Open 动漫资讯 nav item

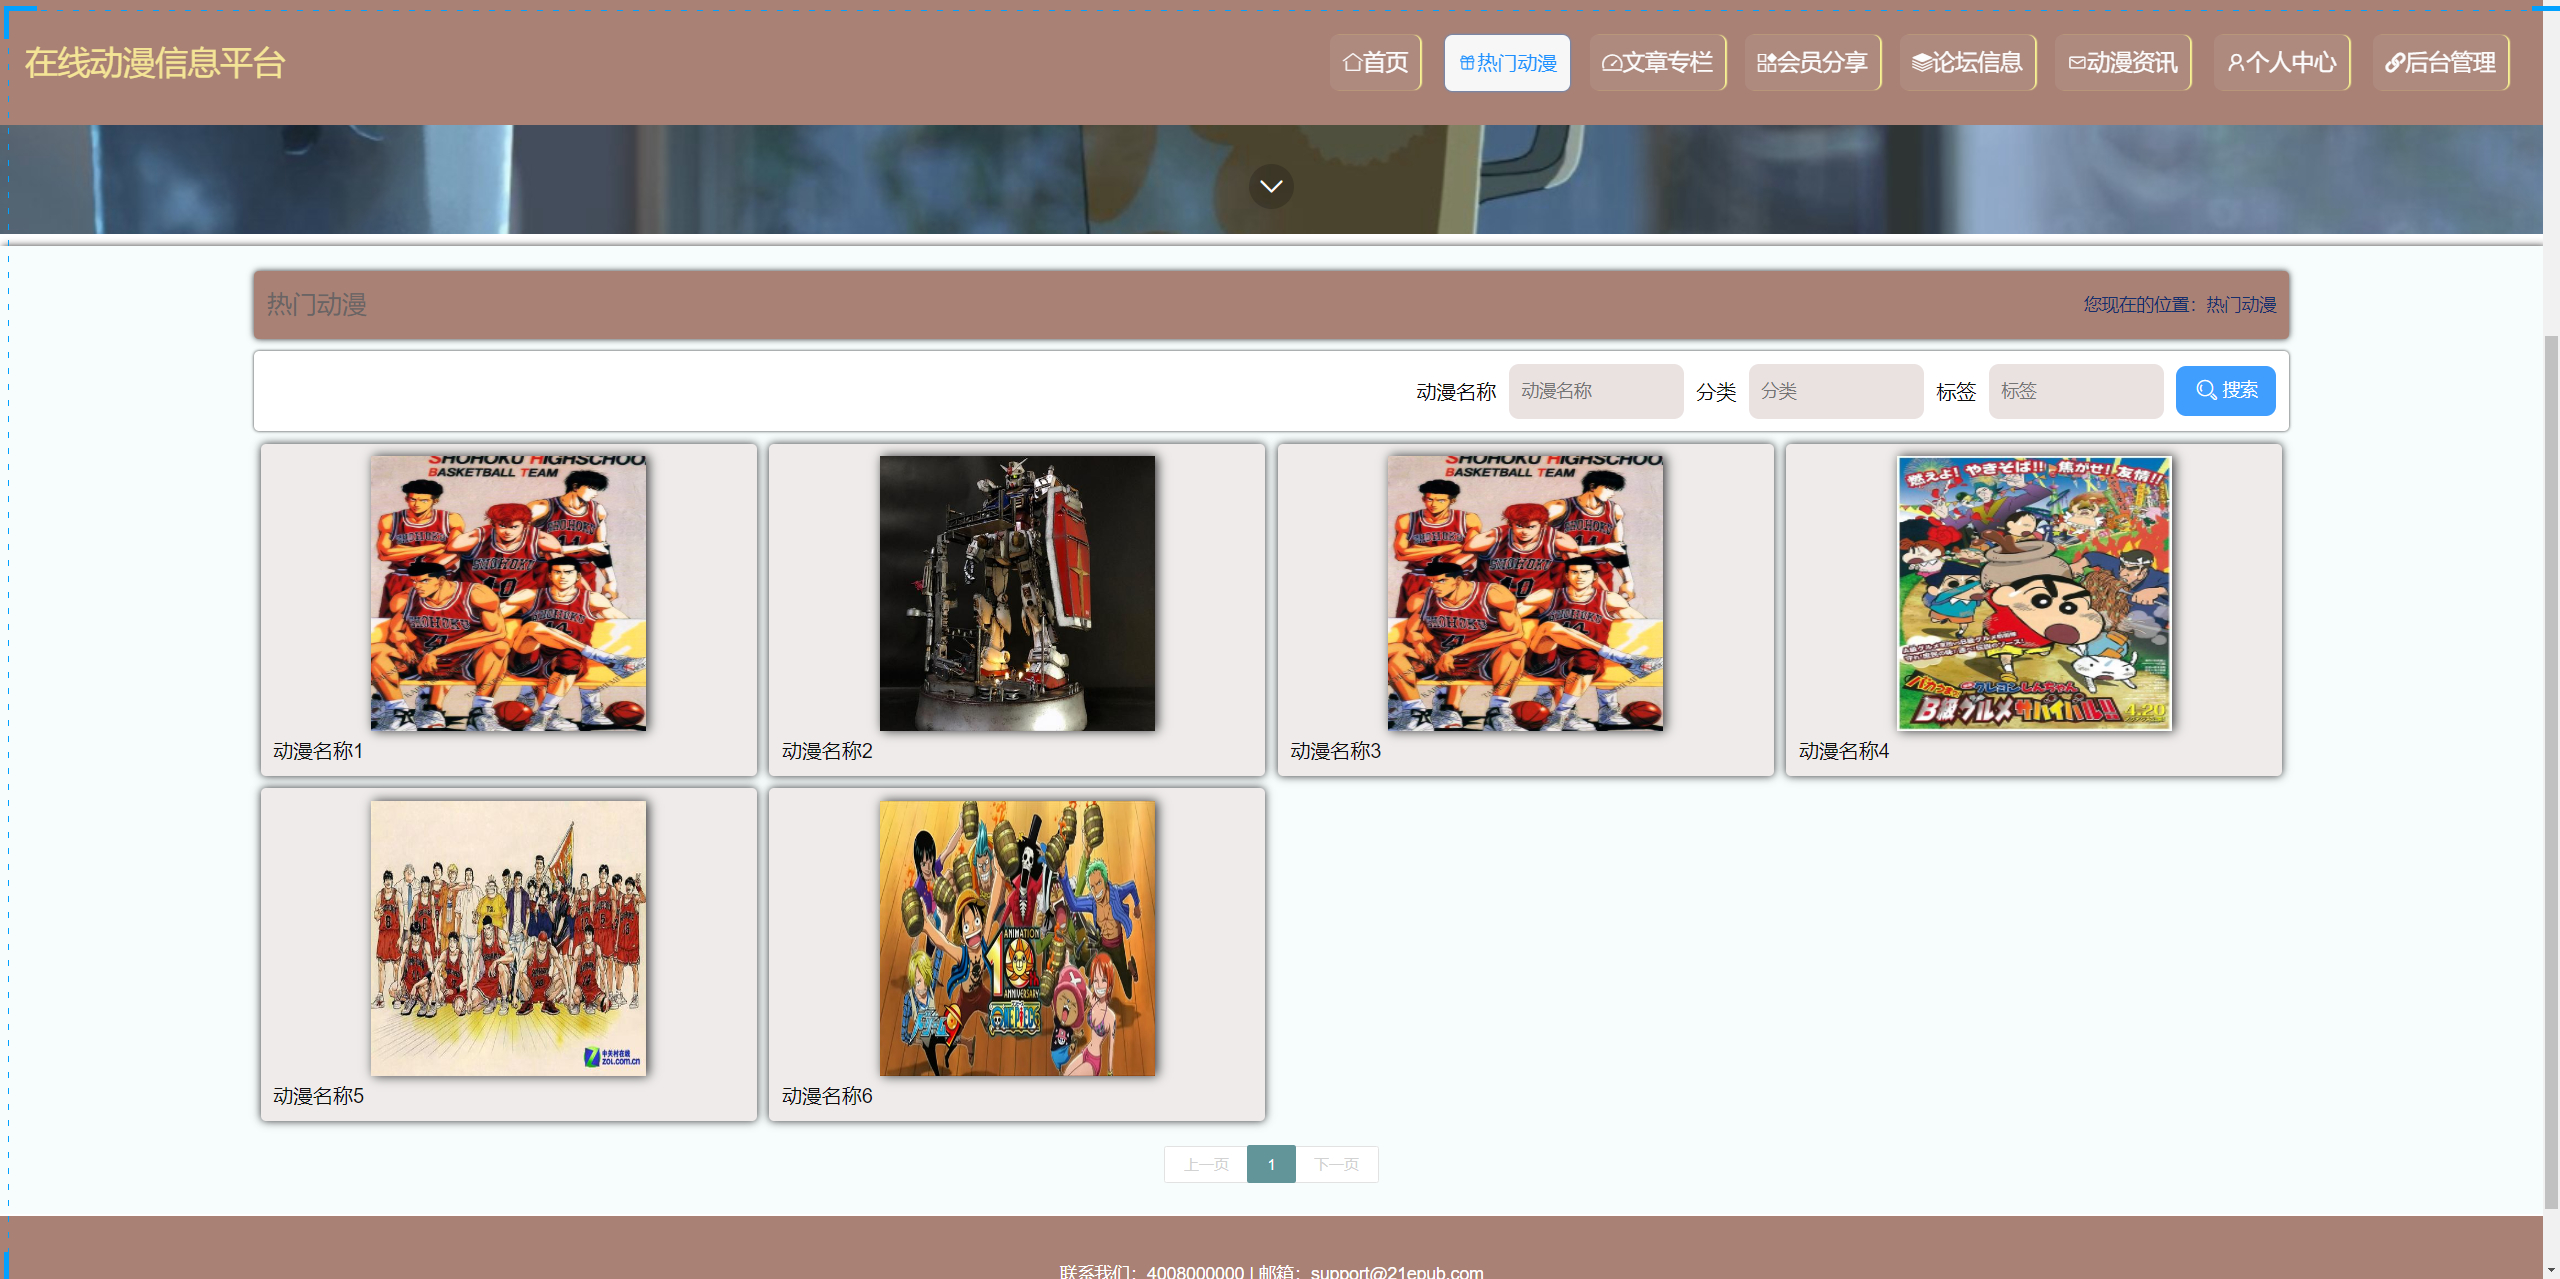[x=2122, y=63]
